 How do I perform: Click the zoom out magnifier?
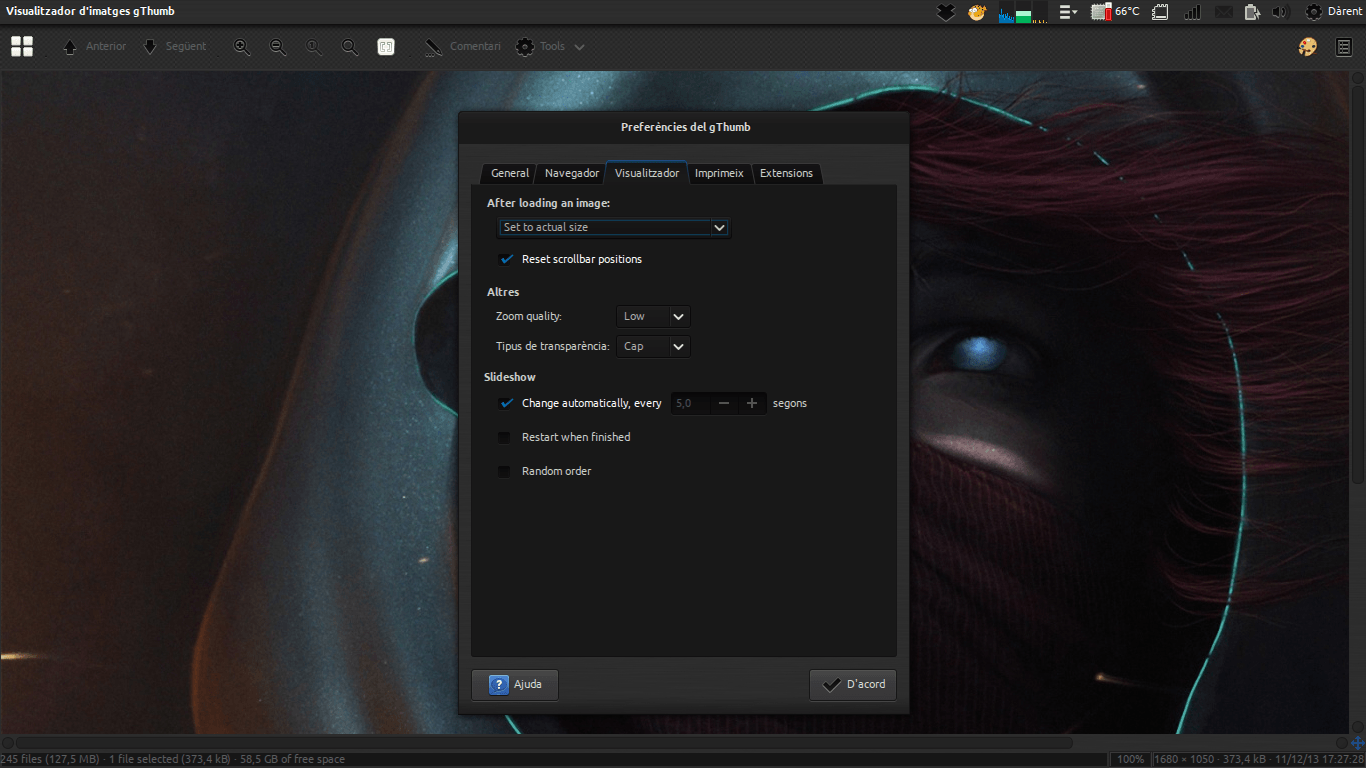[278, 47]
